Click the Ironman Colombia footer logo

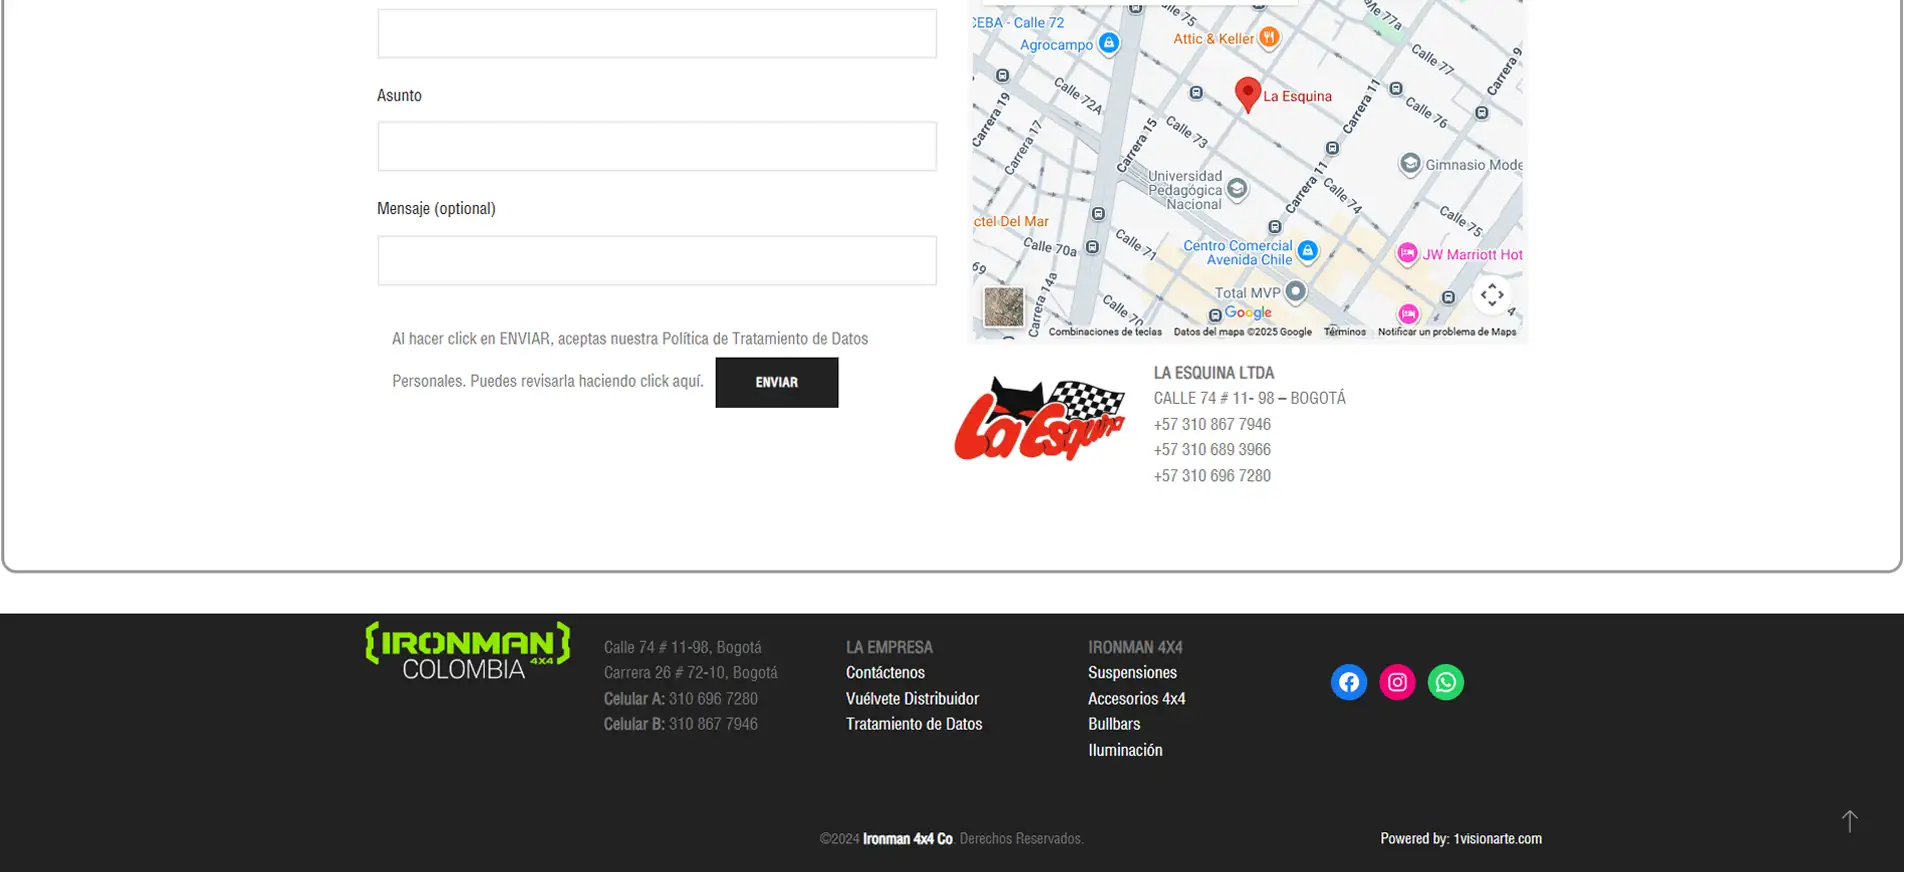point(468,651)
